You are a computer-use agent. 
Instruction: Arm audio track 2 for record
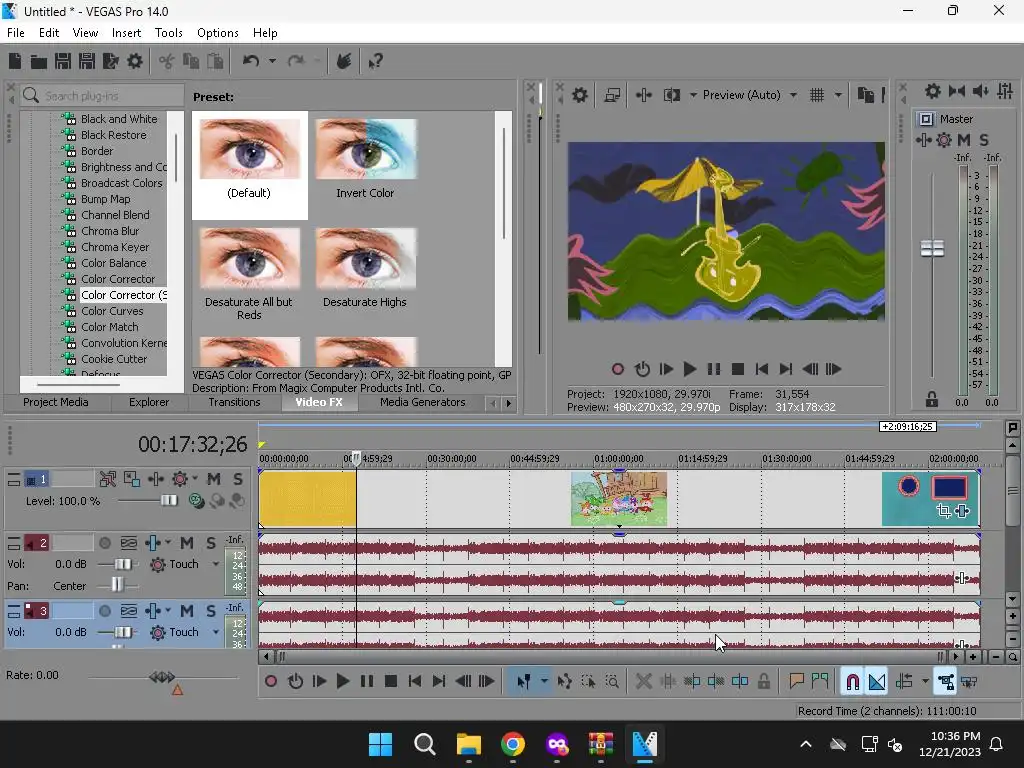click(104, 543)
